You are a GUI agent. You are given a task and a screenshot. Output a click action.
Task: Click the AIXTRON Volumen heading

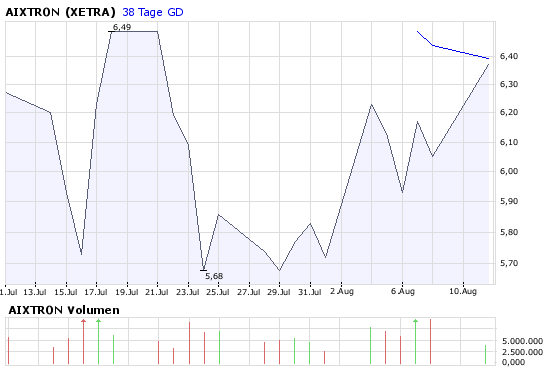(x=64, y=310)
